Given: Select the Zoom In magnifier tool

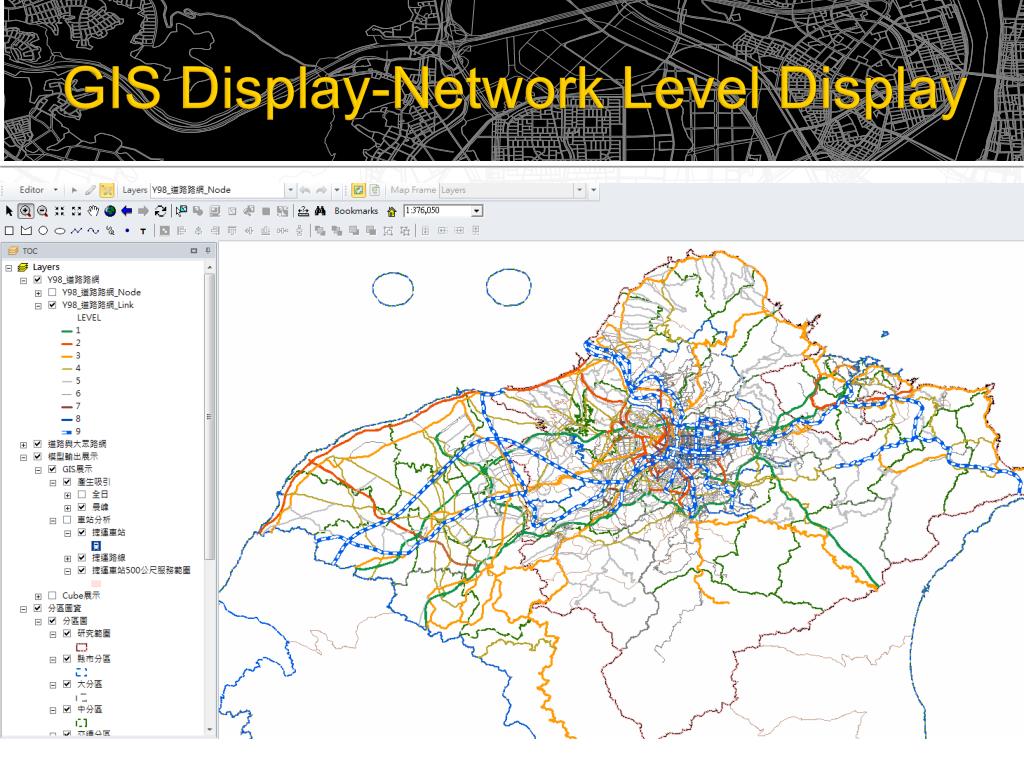Looking at the screenshot, I should pos(27,211).
